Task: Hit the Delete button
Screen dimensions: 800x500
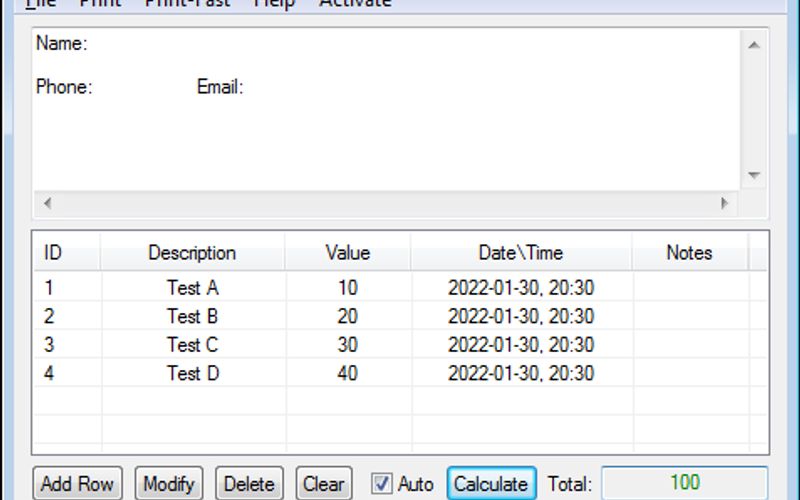Action: (249, 484)
